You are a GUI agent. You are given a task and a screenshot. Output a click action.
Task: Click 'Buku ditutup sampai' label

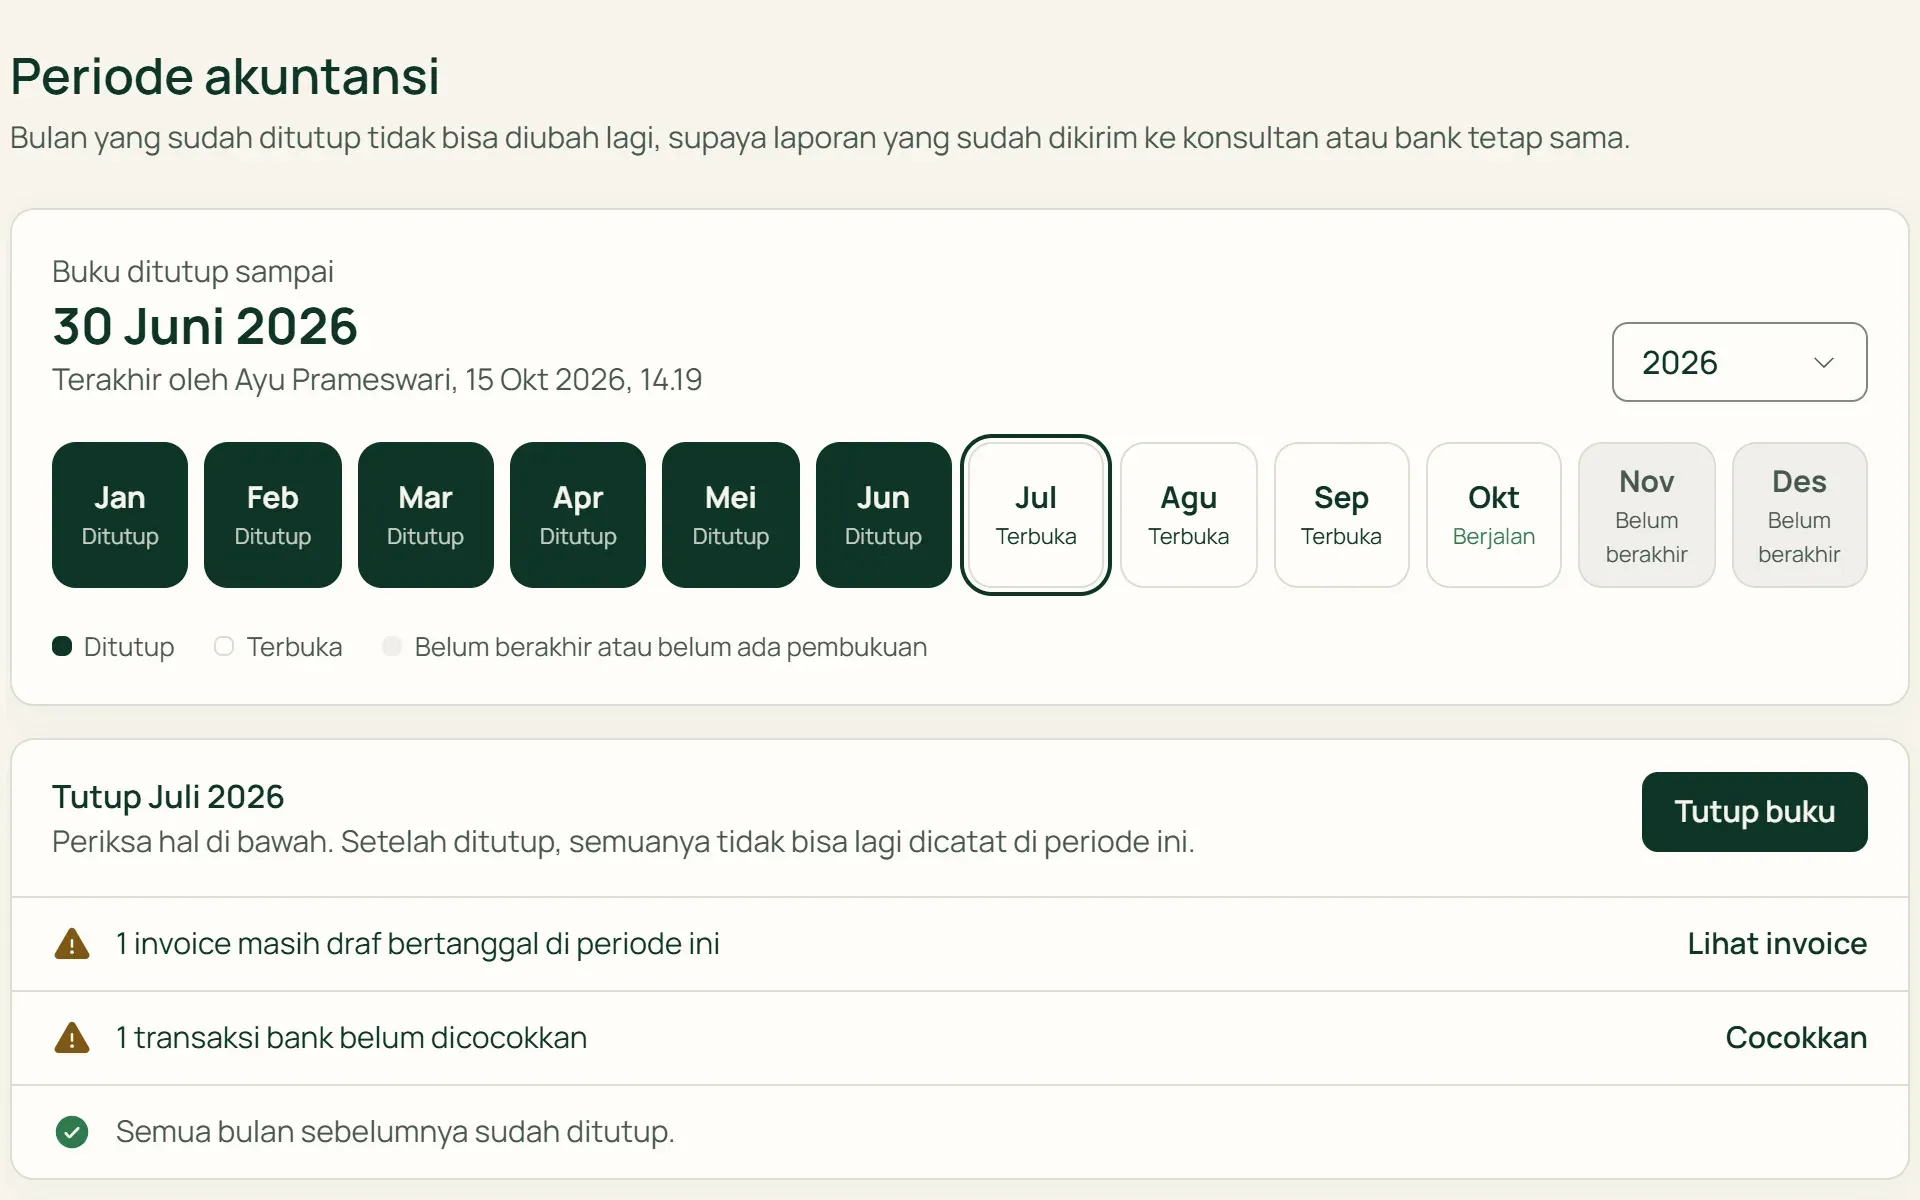(x=193, y=272)
